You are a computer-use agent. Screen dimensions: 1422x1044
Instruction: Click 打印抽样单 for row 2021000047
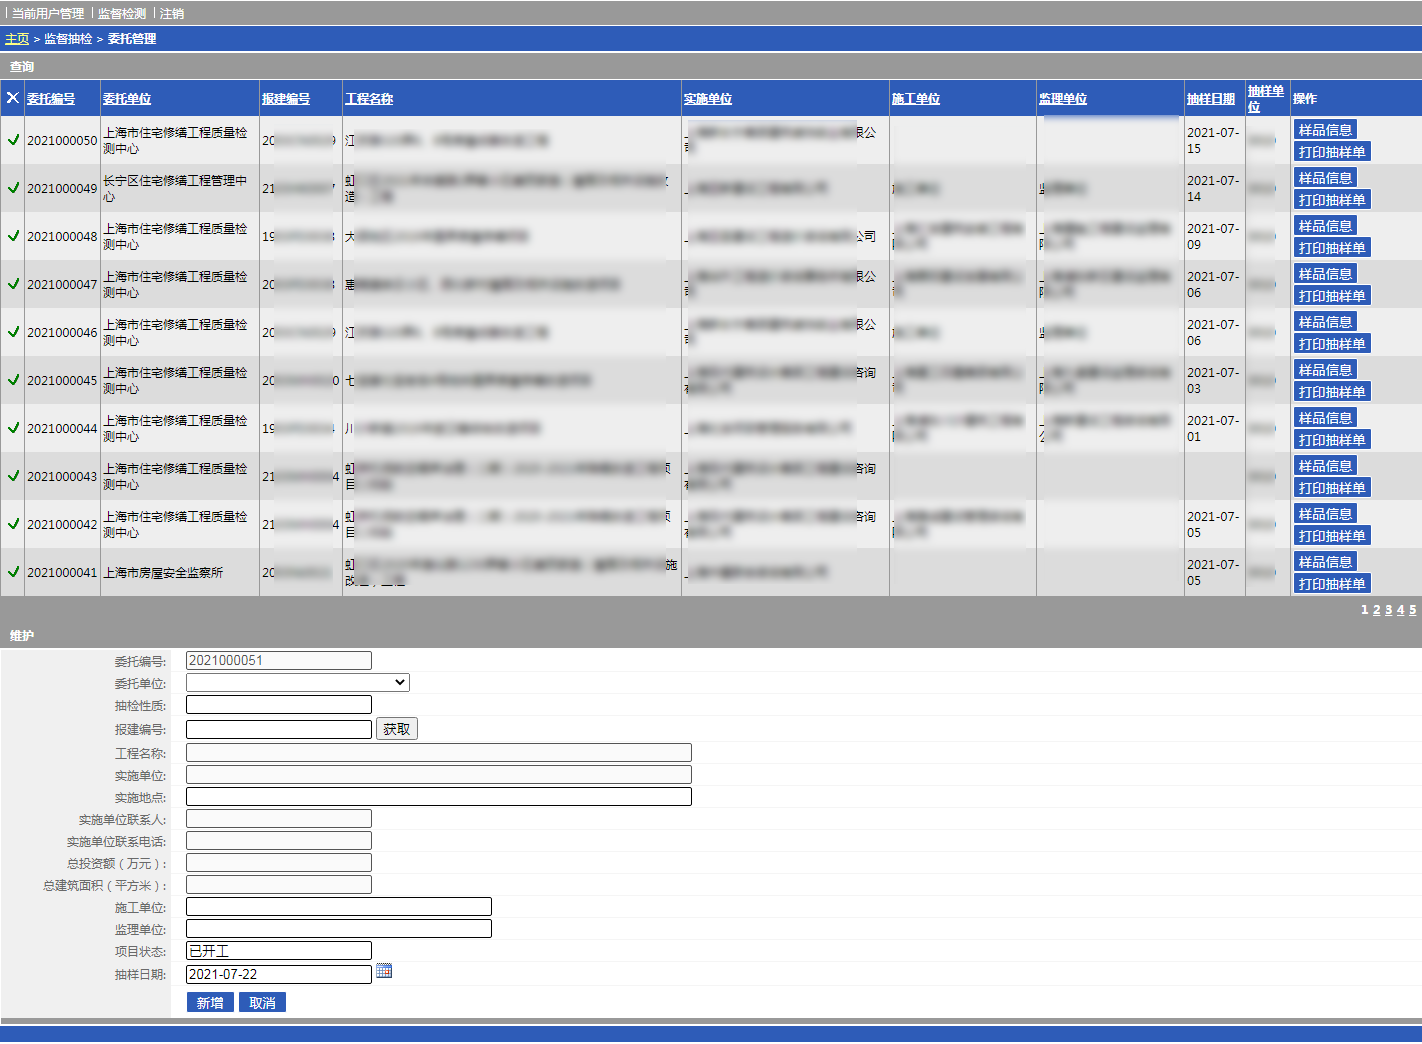coord(1331,296)
